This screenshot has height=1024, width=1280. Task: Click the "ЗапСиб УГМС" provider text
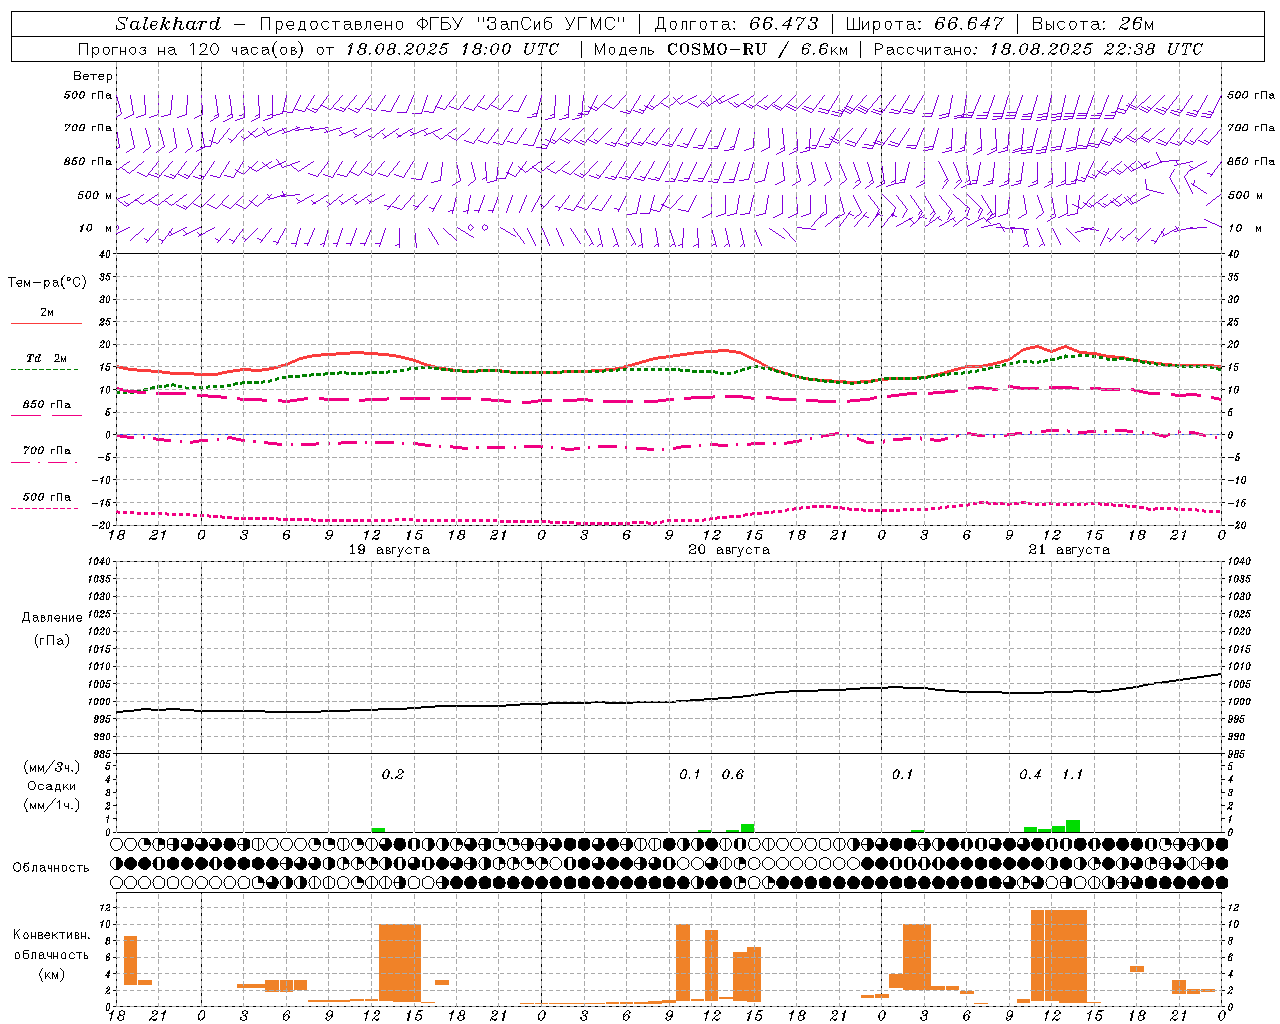click(x=552, y=24)
